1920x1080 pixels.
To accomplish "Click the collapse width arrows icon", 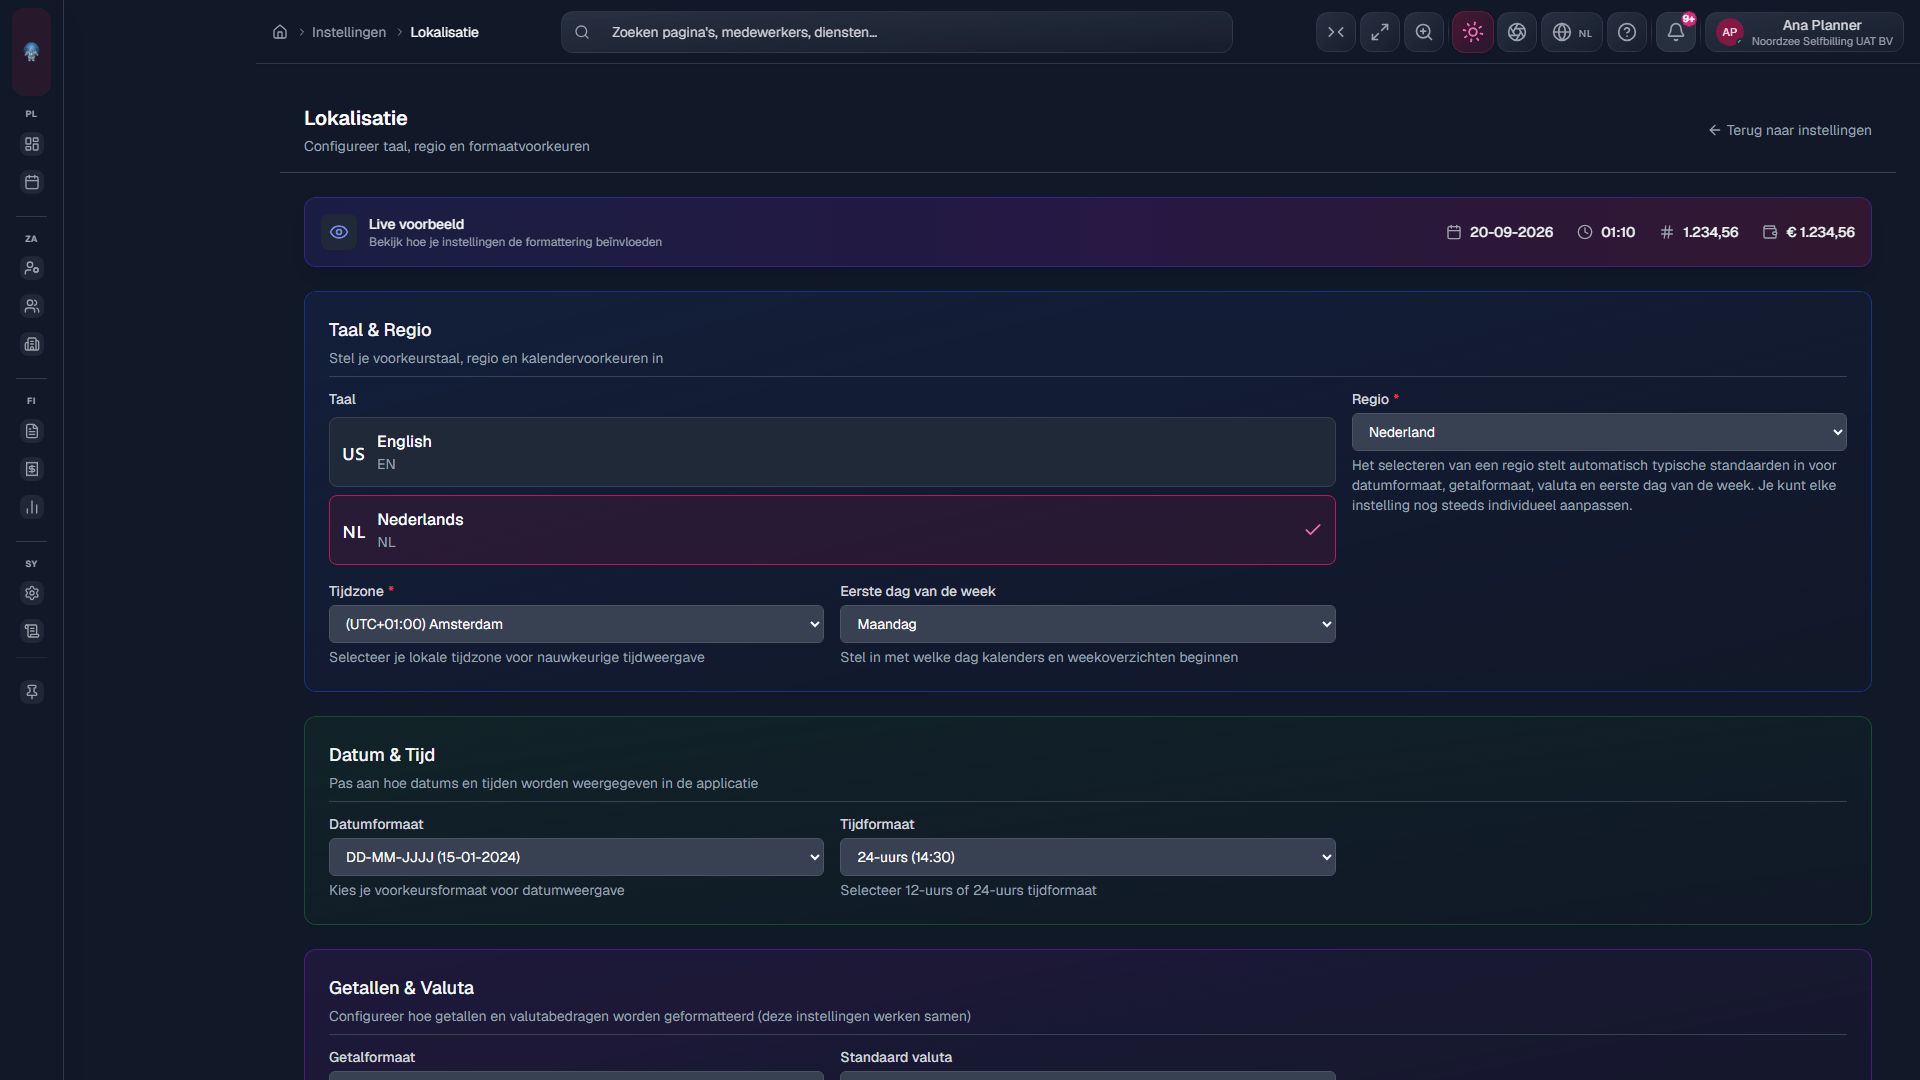I will coord(1336,32).
